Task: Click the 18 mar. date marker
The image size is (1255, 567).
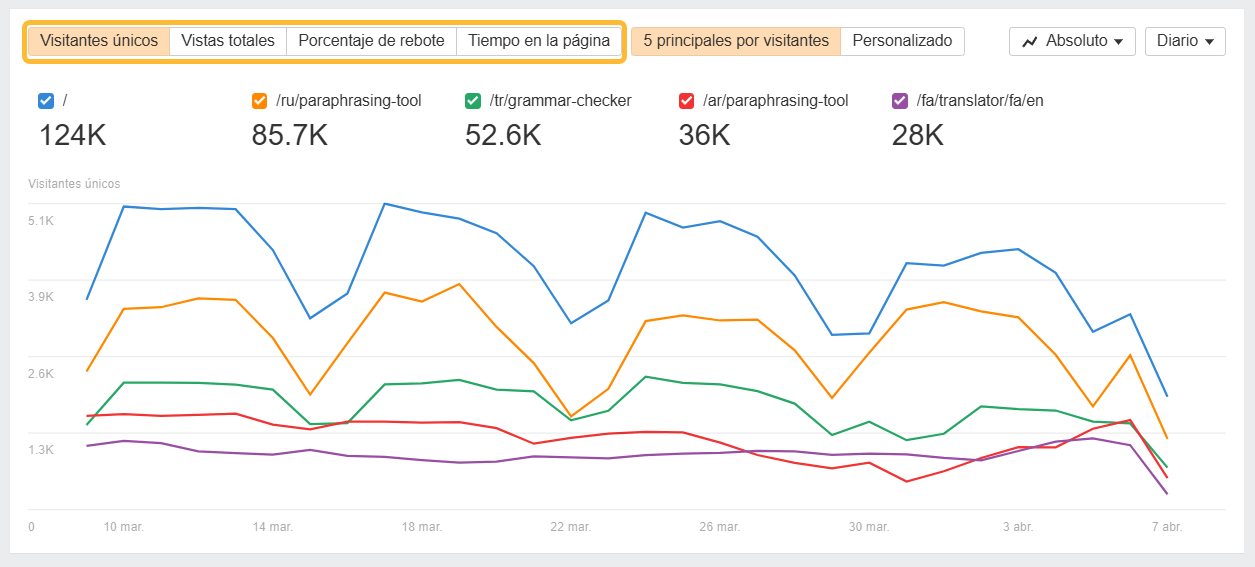Action: (x=421, y=526)
